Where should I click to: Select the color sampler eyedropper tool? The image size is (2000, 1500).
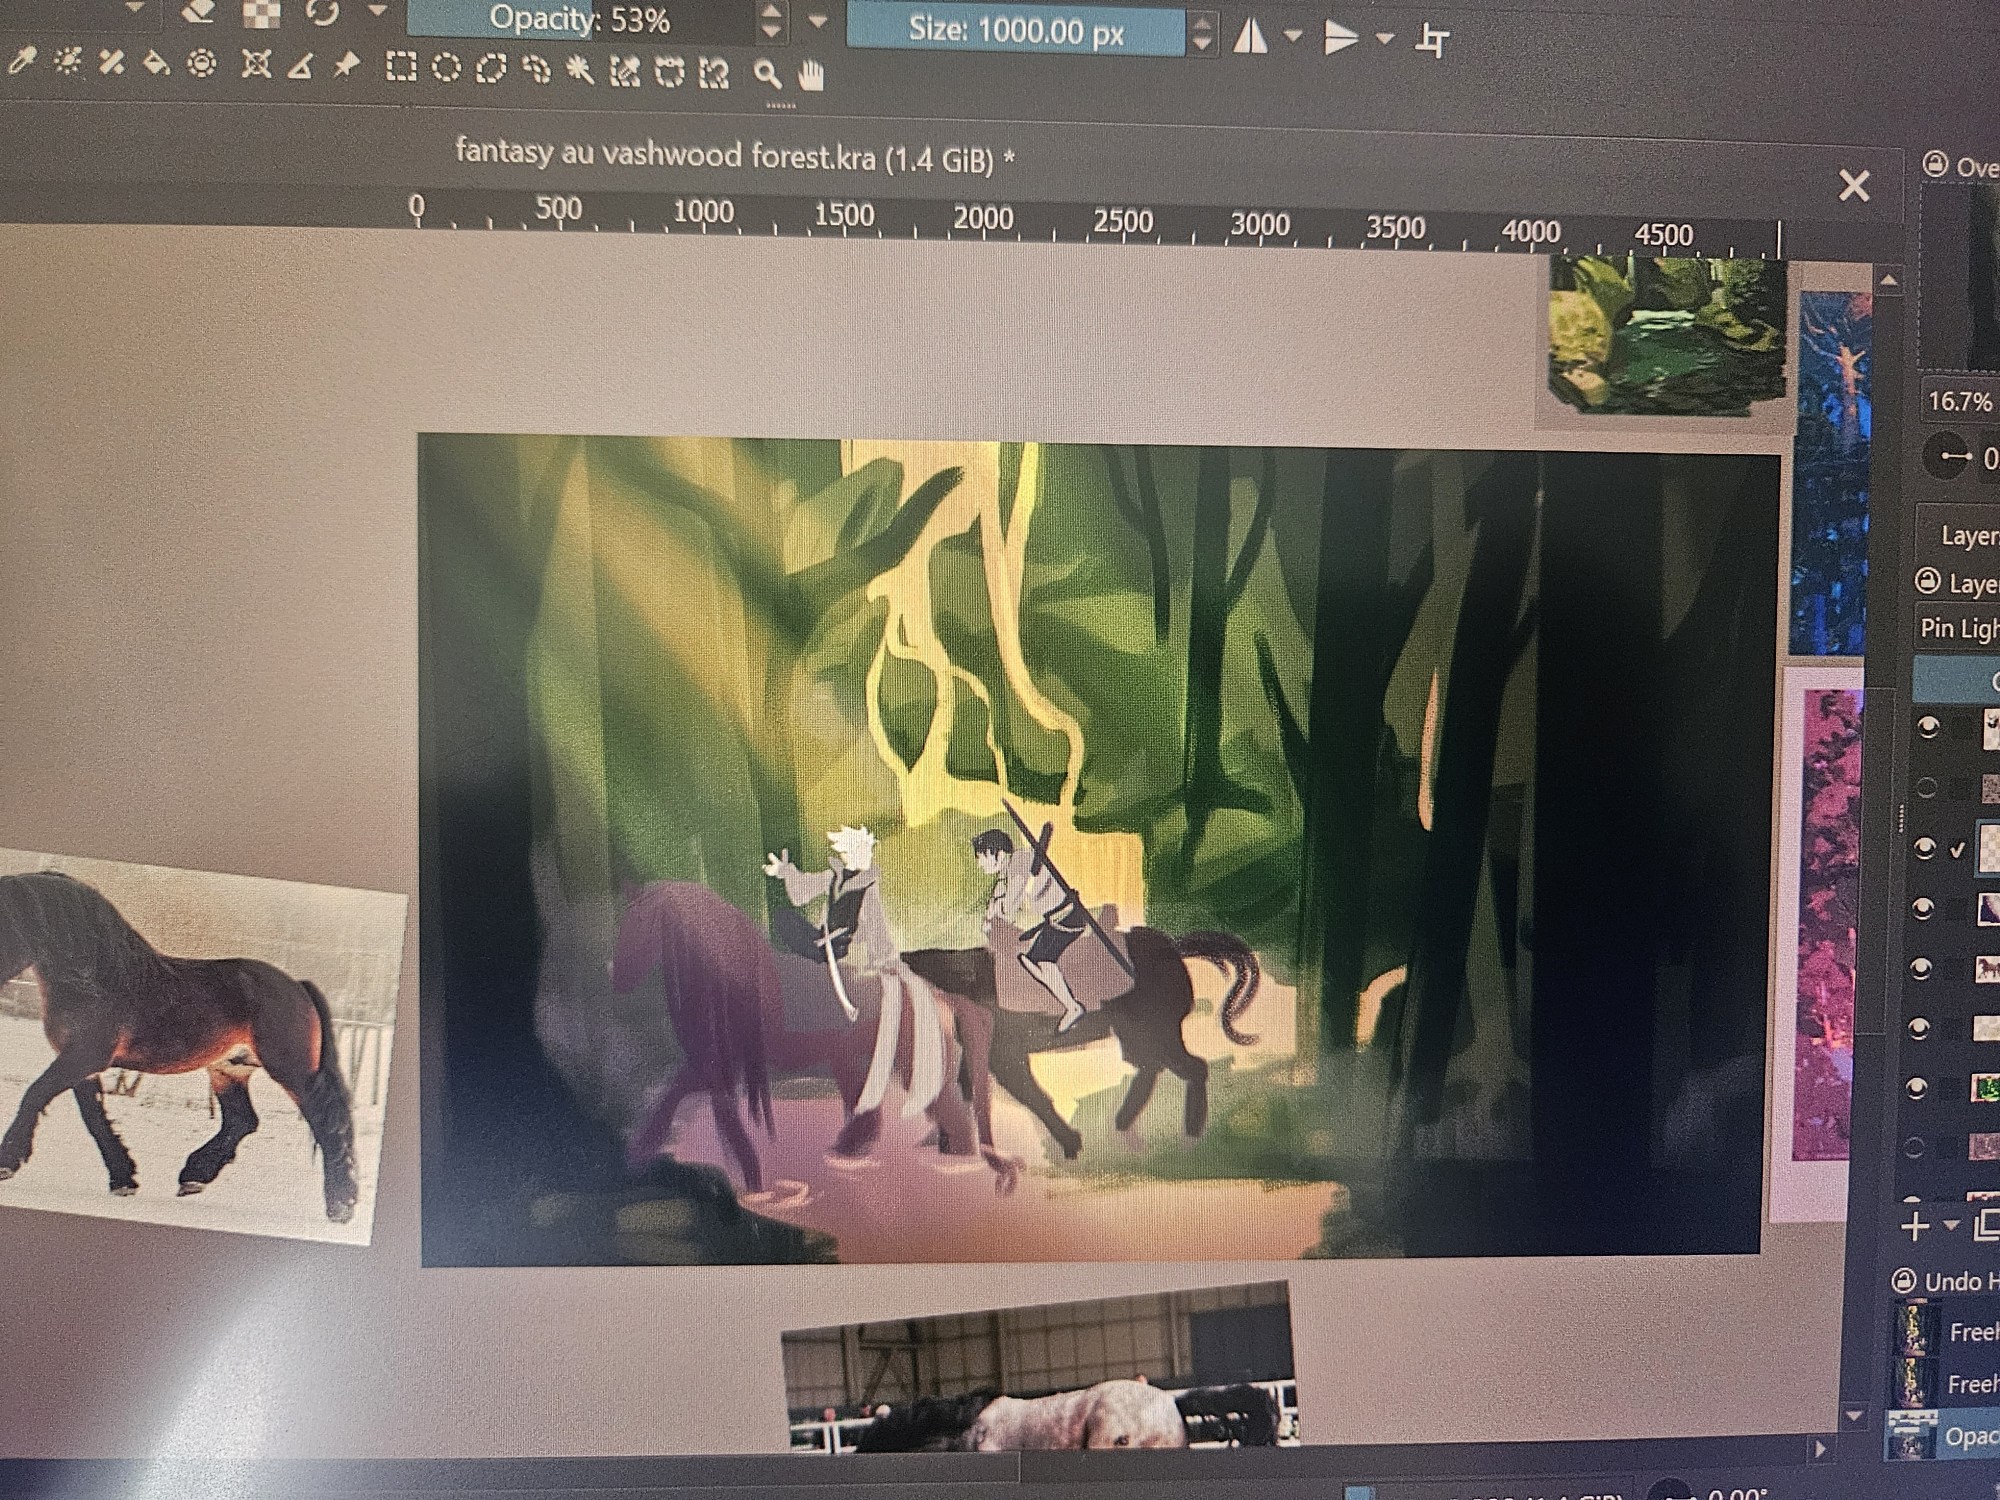[x=22, y=63]
